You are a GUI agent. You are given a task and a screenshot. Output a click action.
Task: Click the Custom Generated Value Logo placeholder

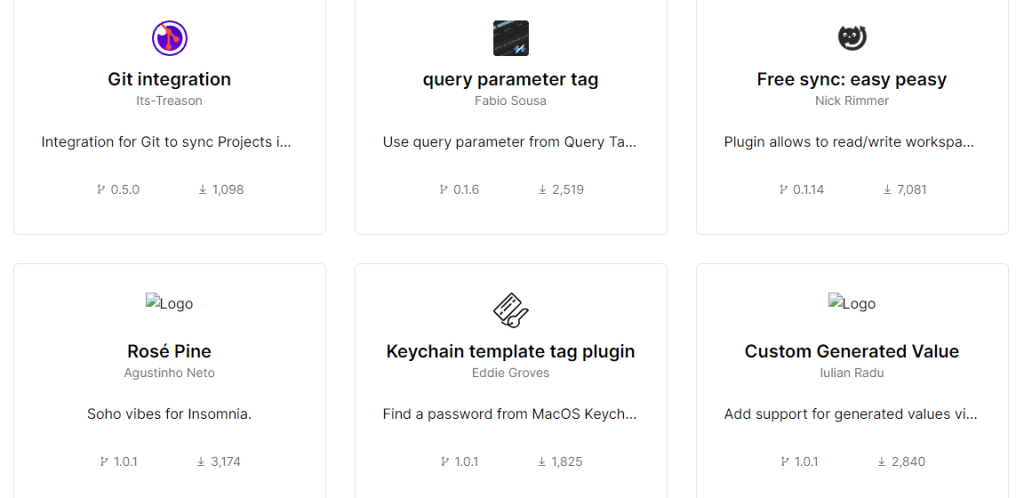[x=852, y=302]
